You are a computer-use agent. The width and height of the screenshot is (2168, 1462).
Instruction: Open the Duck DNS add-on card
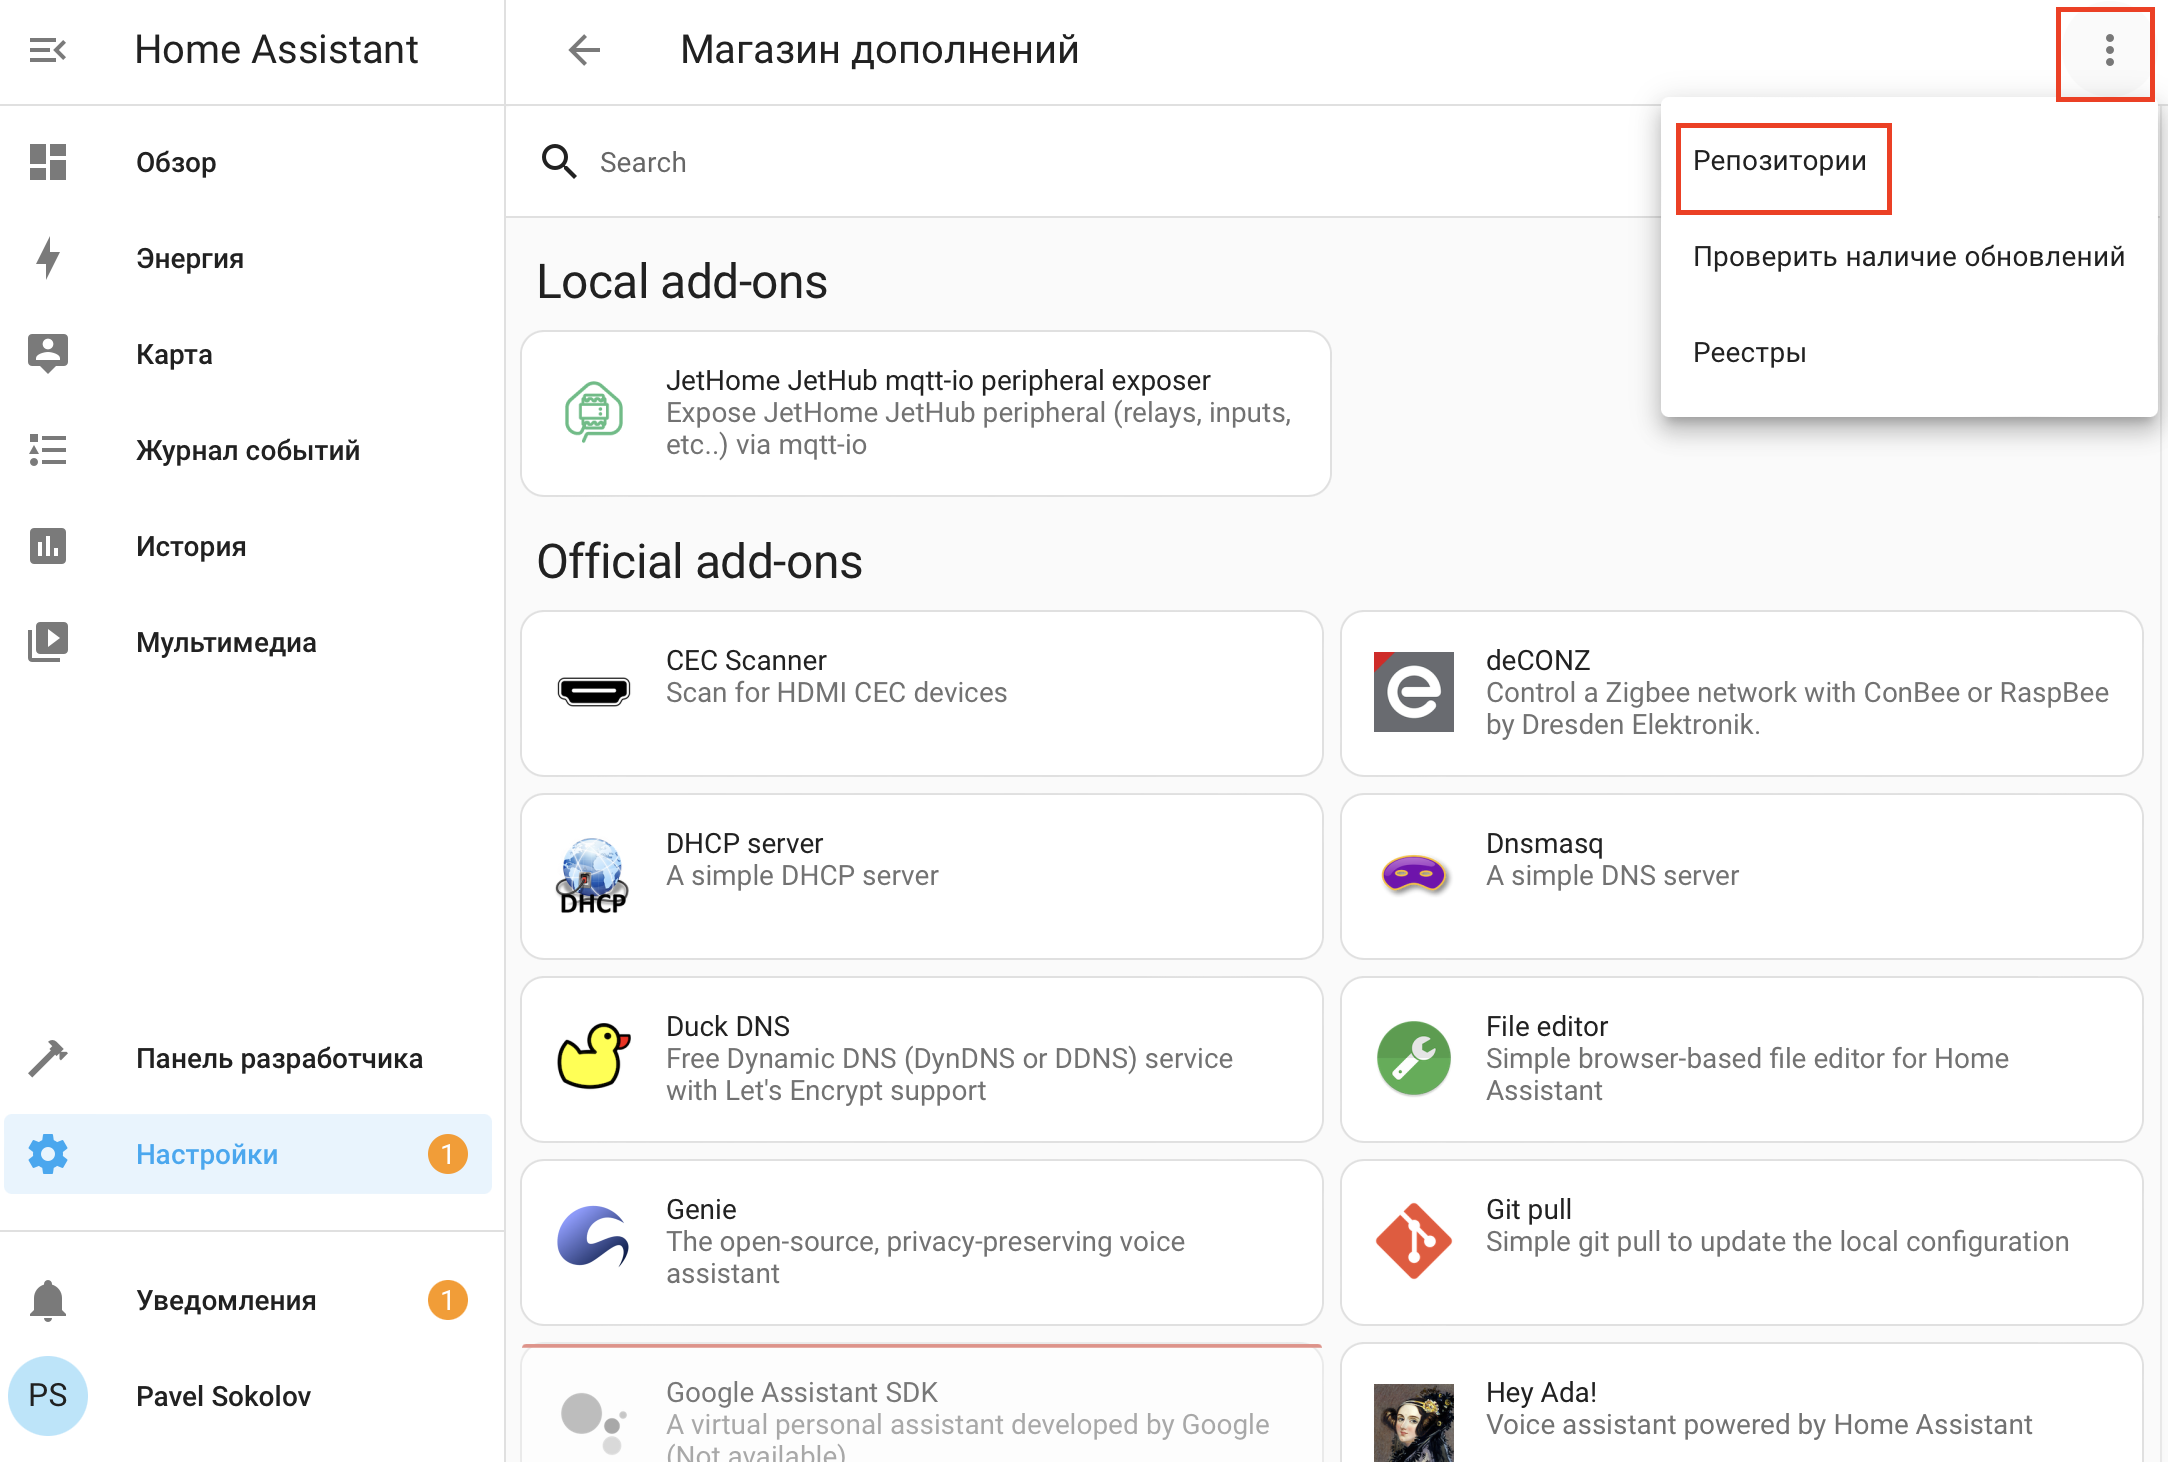(x=921, y=1059)
